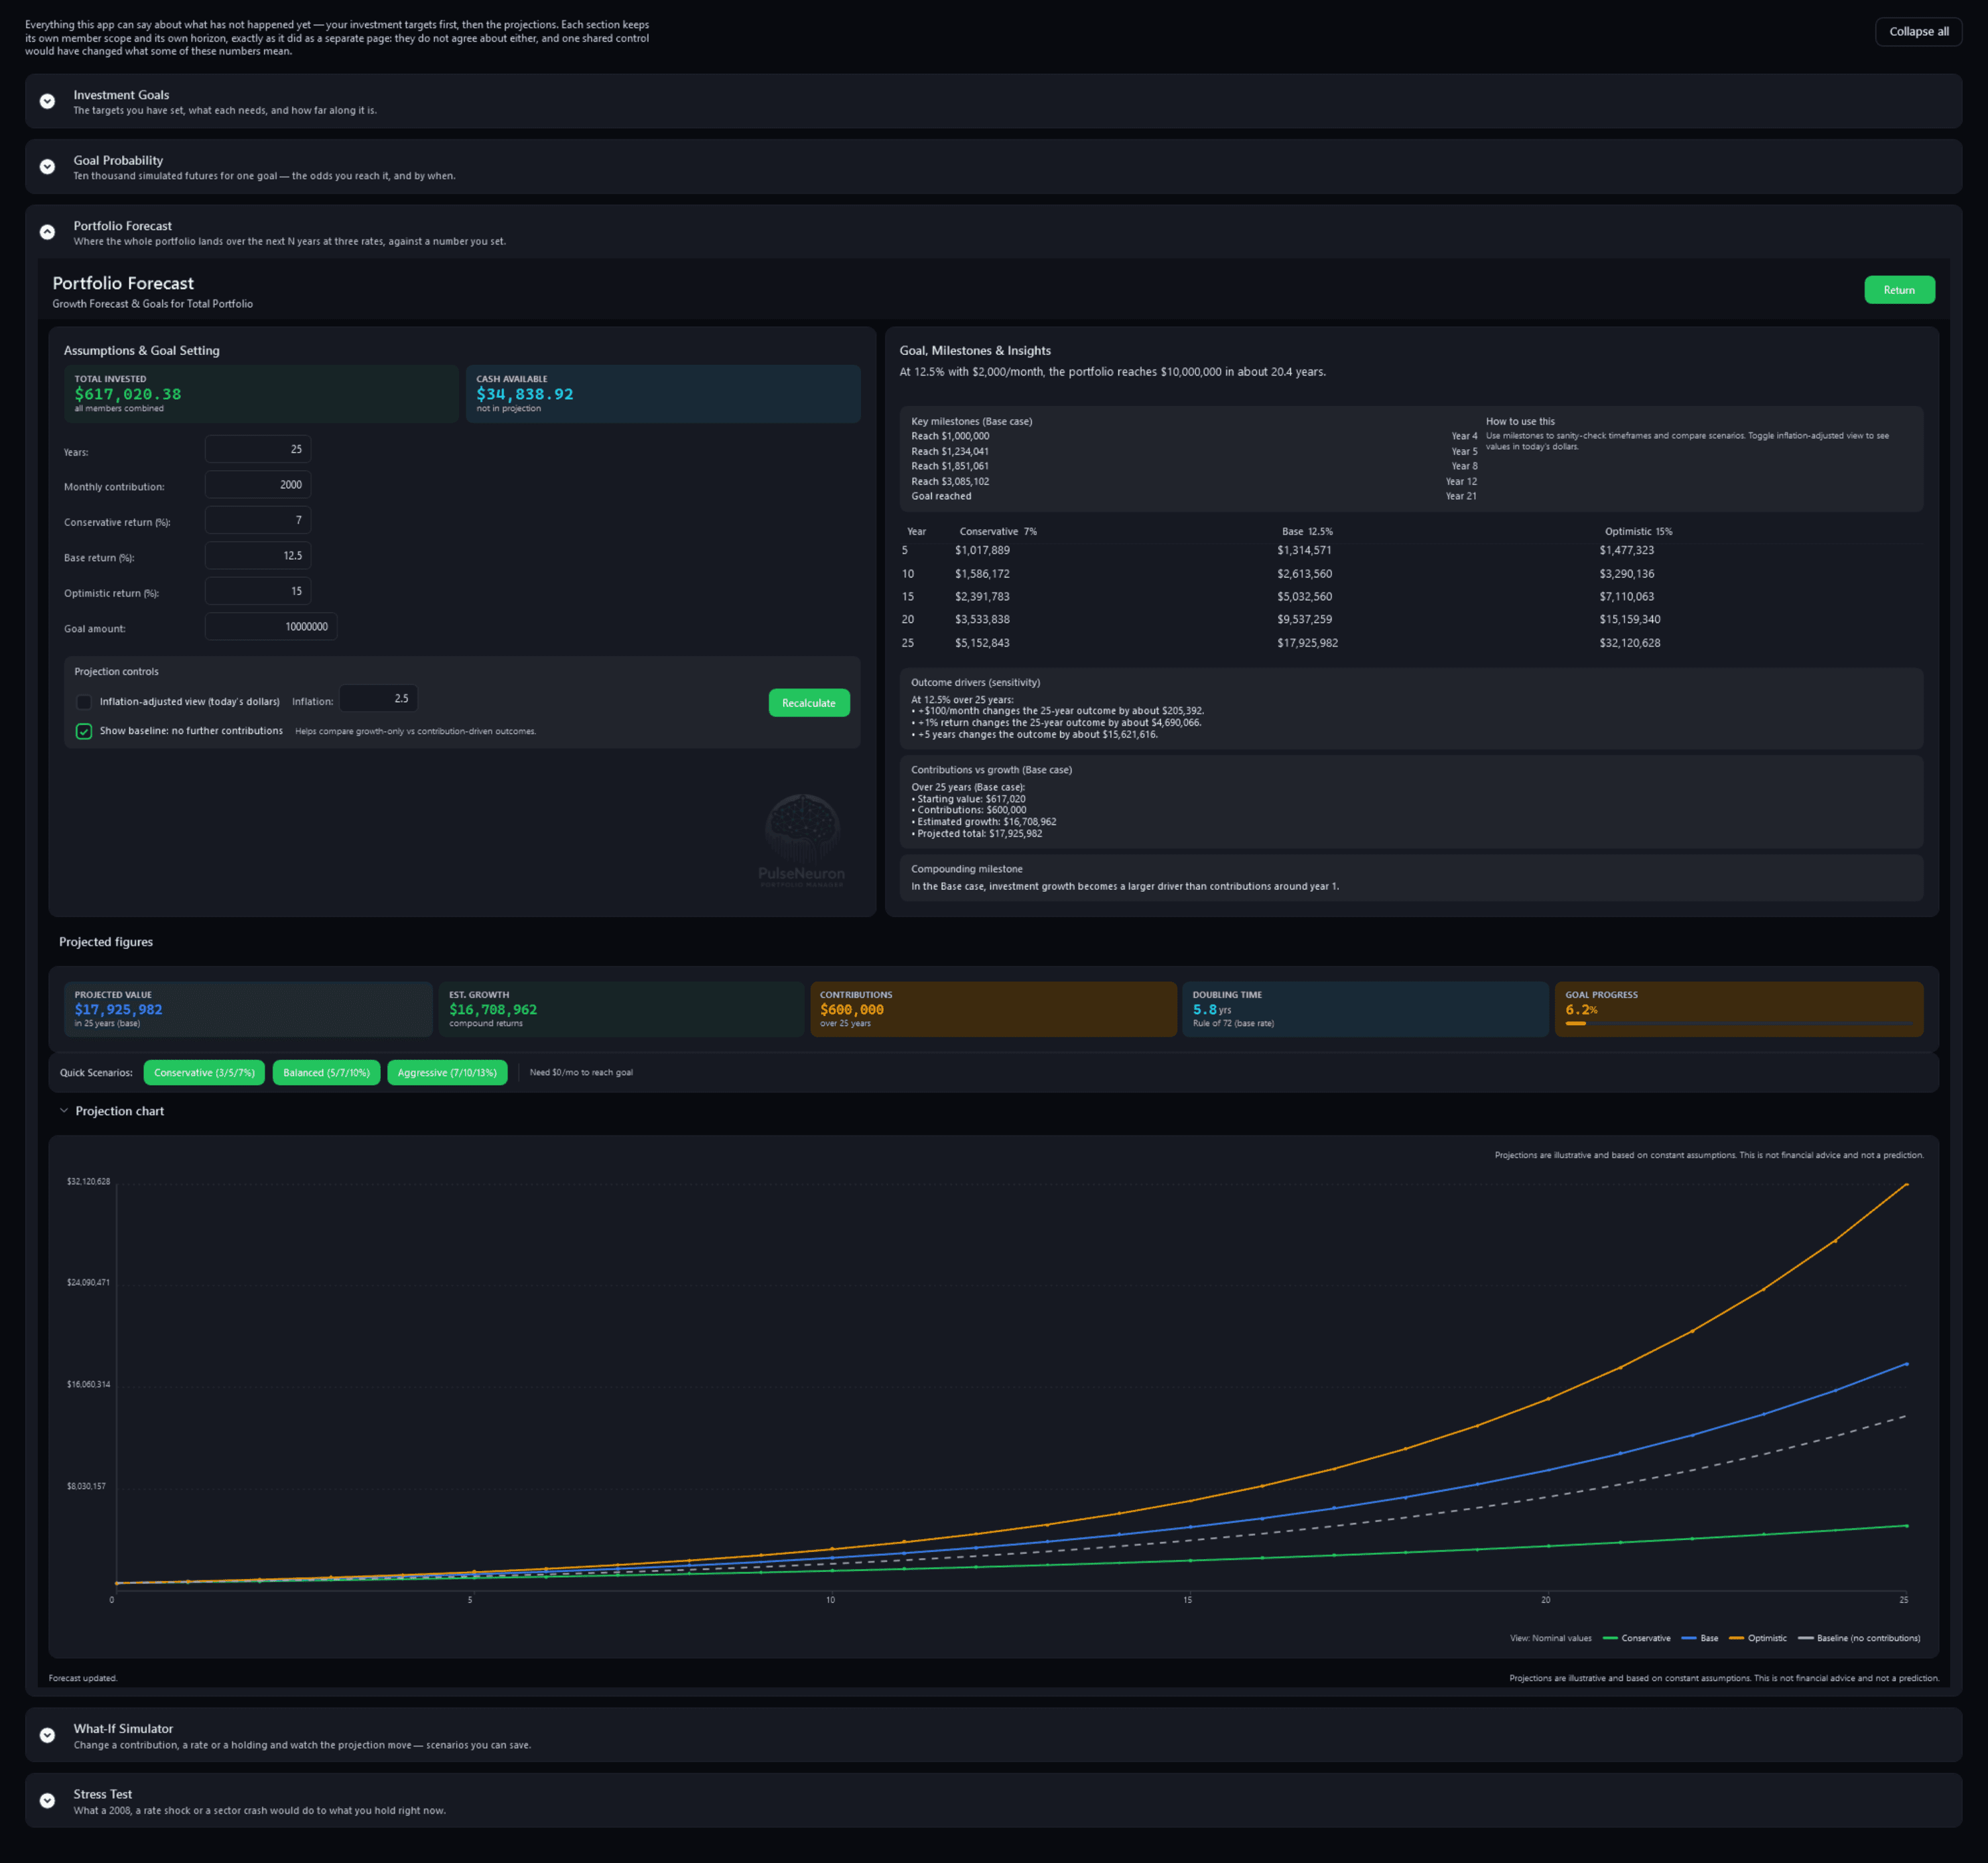Click the Collapse all button

click(x=1918, y=31)
